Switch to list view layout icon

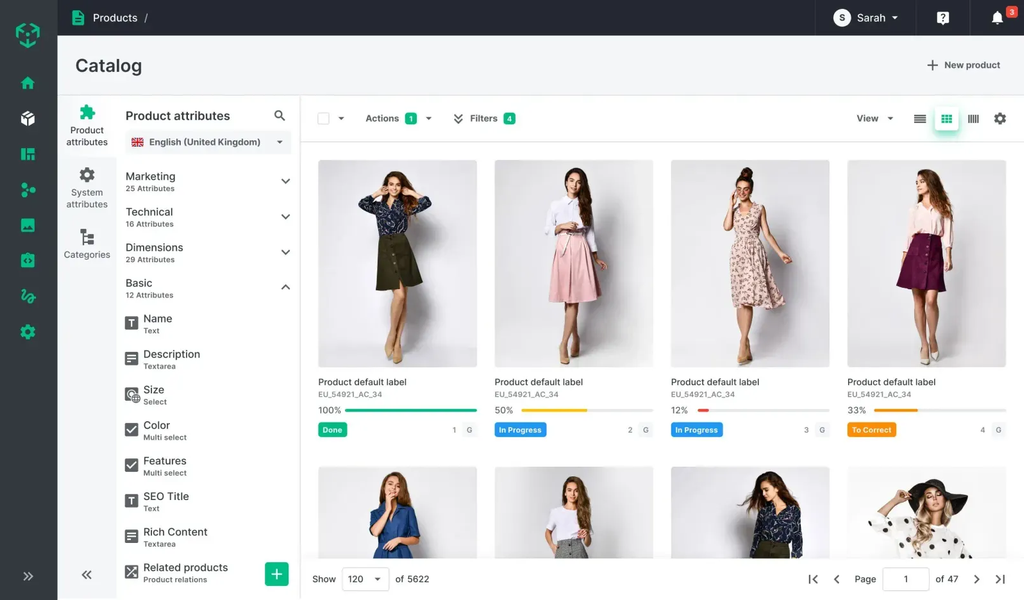(920, 119)
